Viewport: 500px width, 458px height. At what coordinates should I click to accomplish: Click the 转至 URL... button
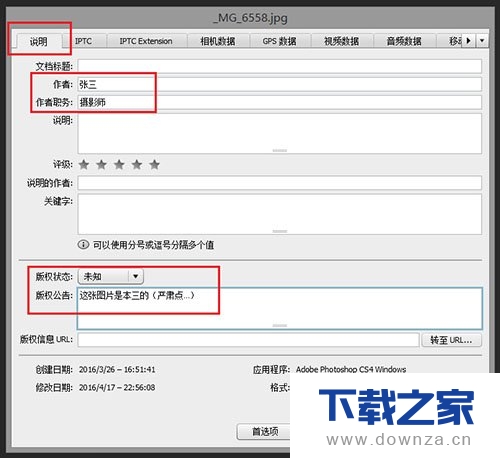point(451,340)
